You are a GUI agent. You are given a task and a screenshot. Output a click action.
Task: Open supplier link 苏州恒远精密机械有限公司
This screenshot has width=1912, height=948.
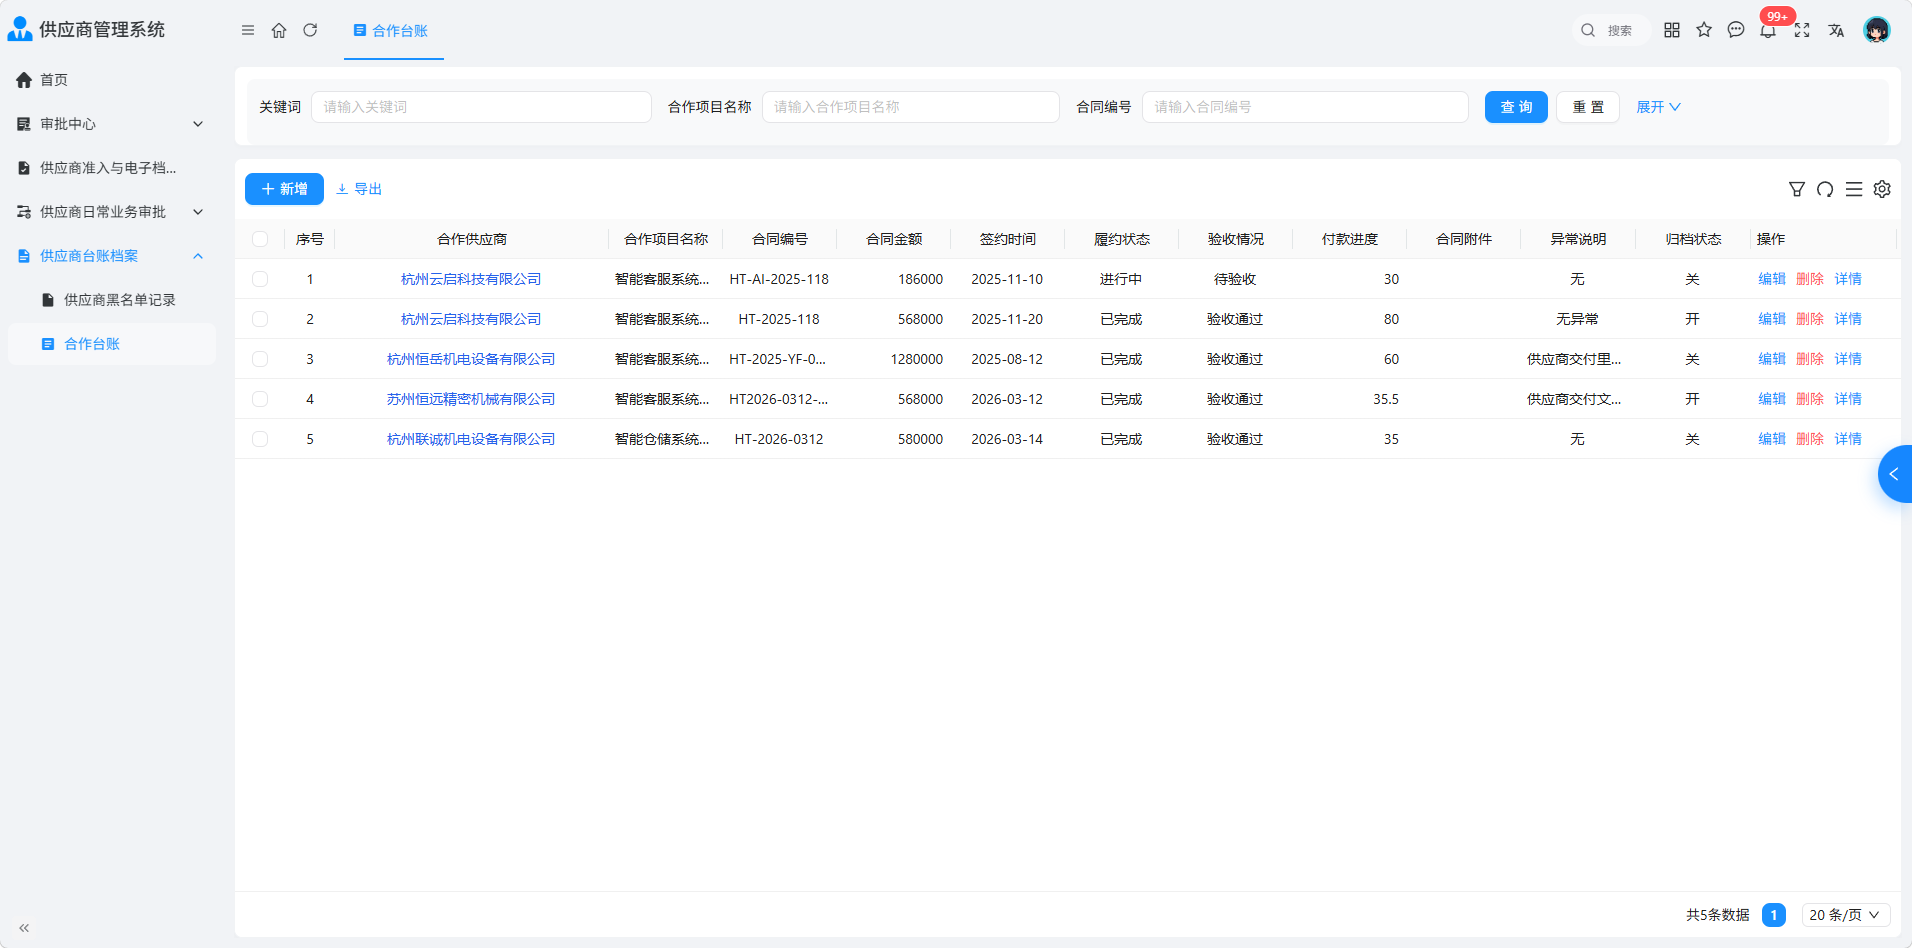click(x=471, y=399)
